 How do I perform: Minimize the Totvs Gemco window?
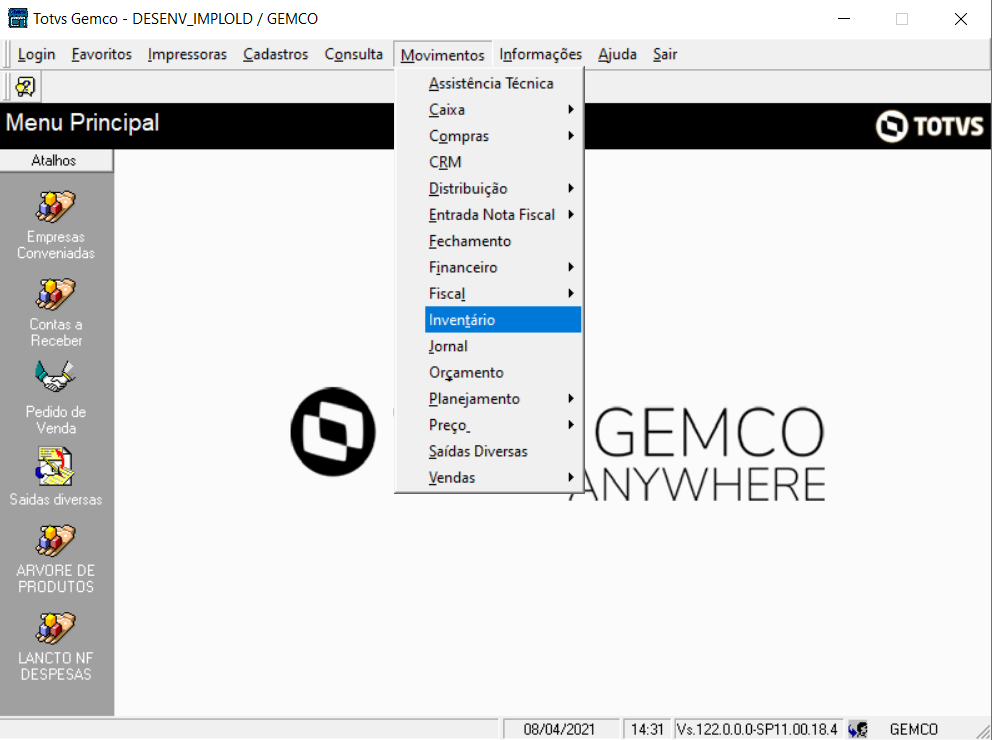844,18
